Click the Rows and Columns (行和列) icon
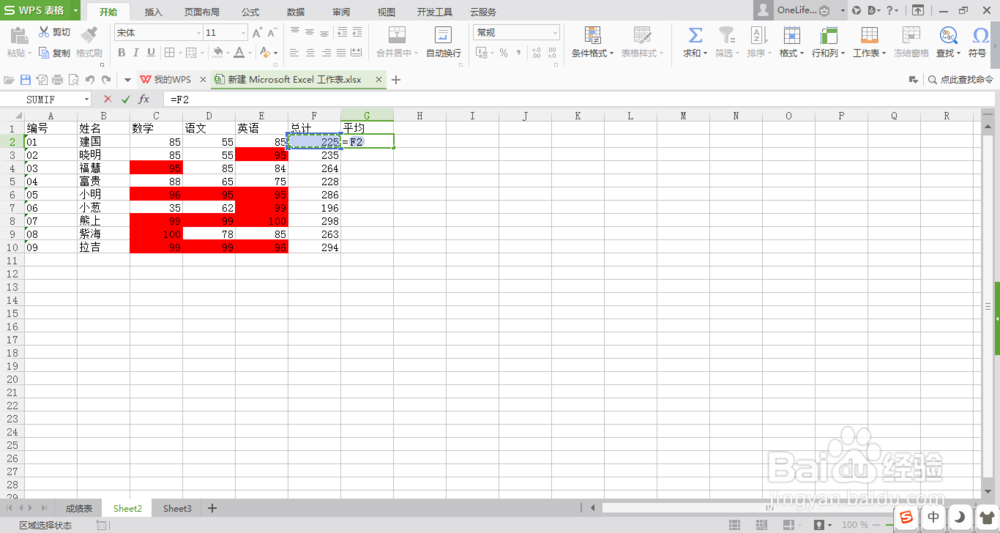This screenshot has height=533, width=1000. pos(828,35)
